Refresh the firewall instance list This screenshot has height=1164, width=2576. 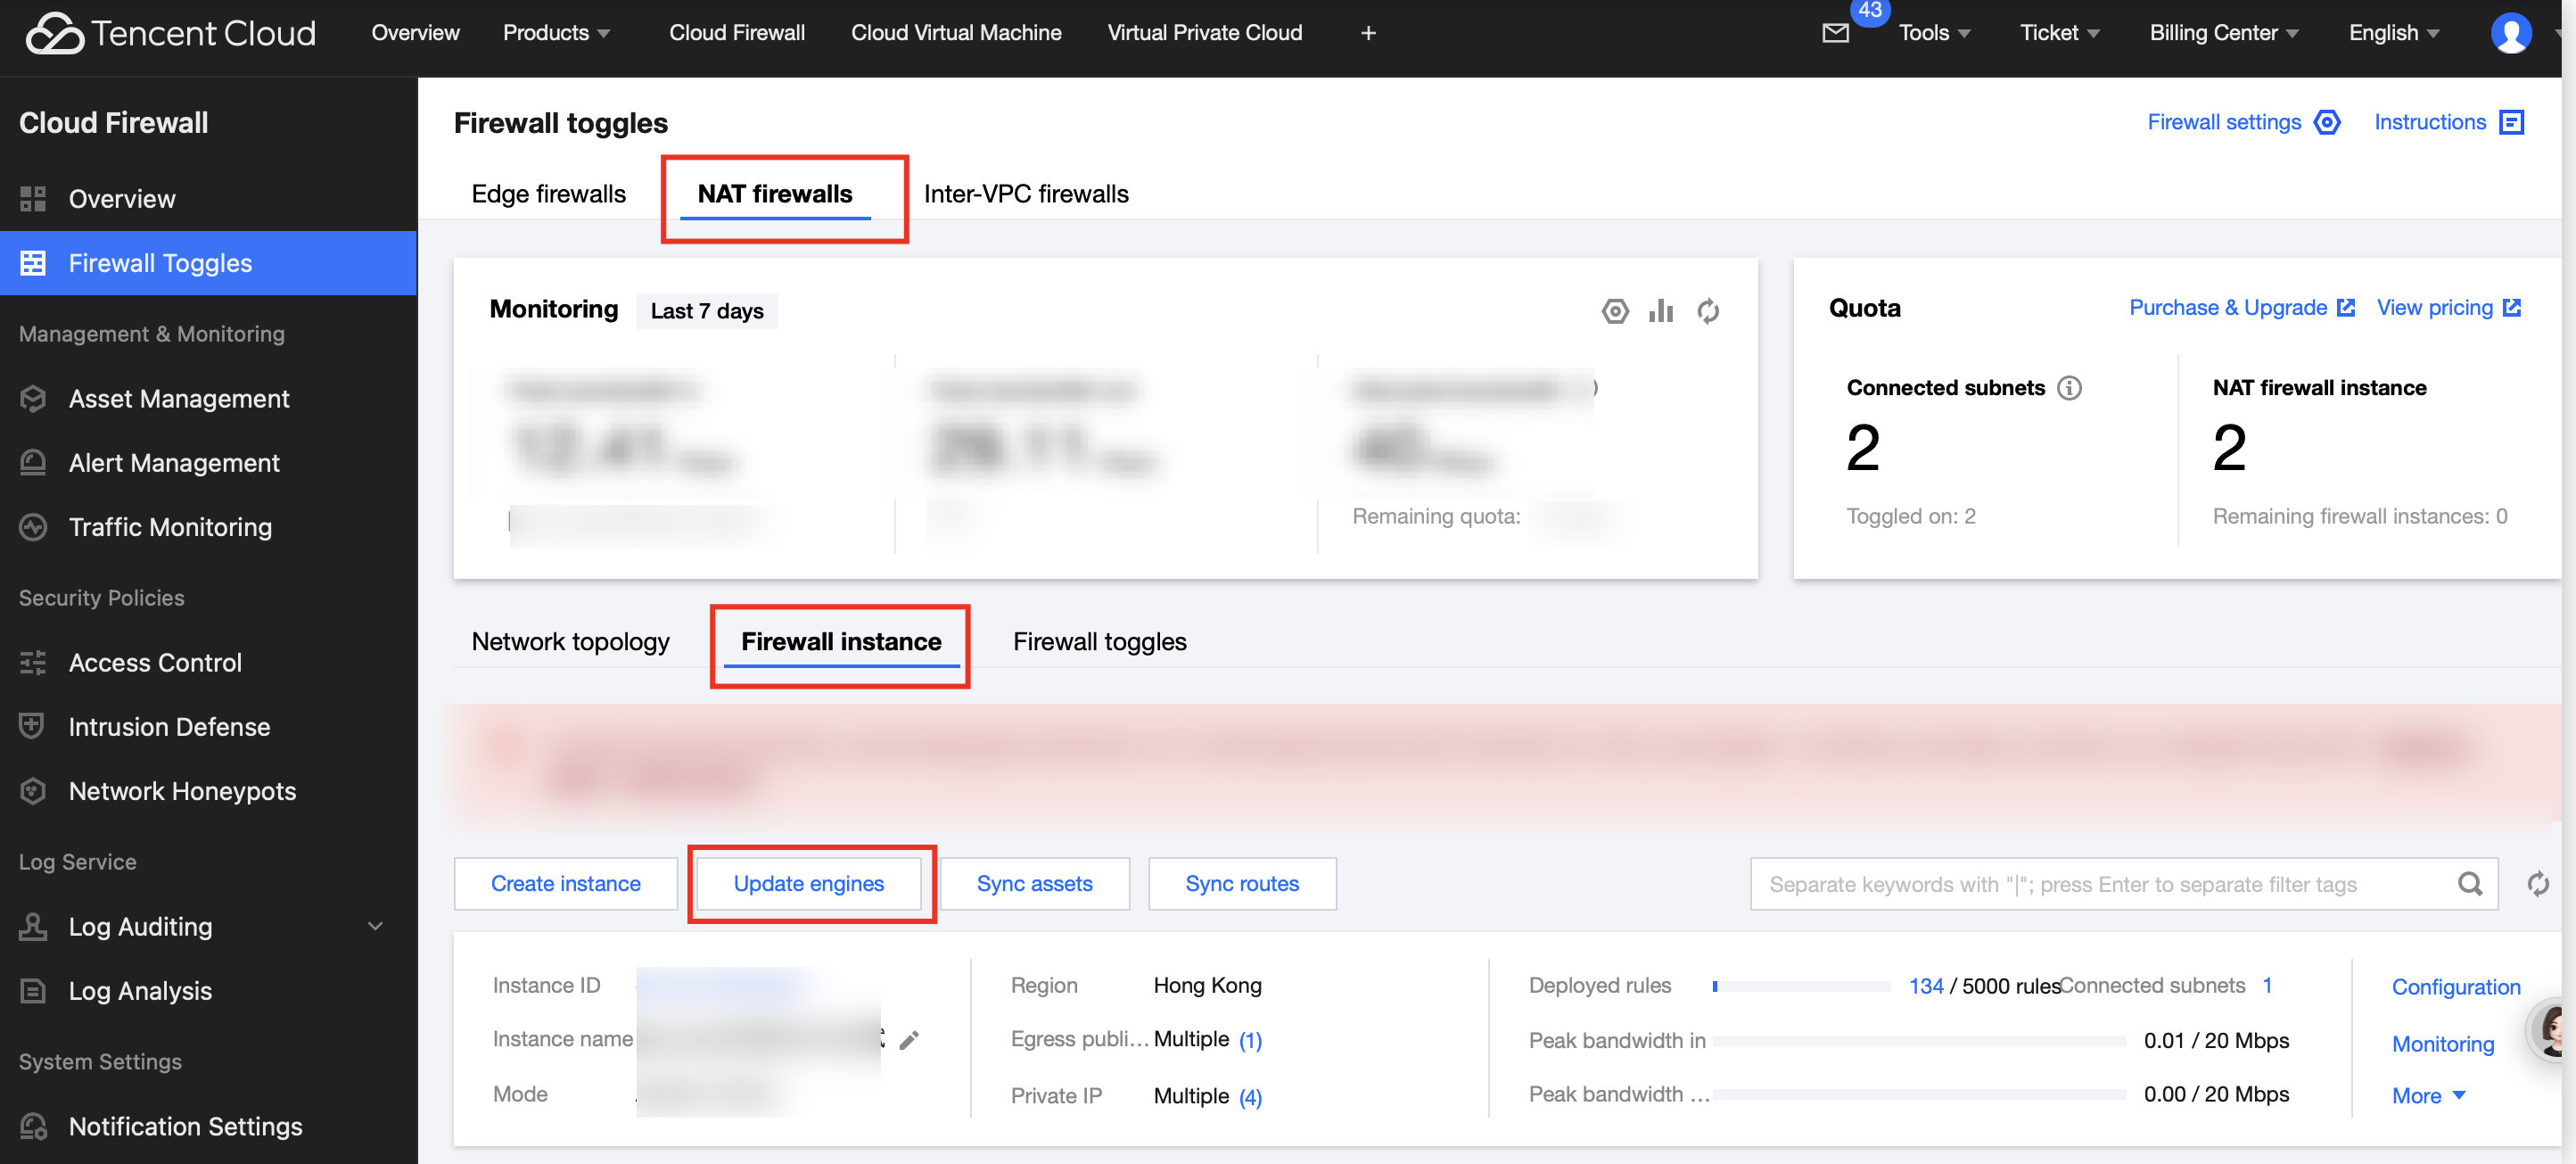pyautogui.click(x=2538, y=884)
